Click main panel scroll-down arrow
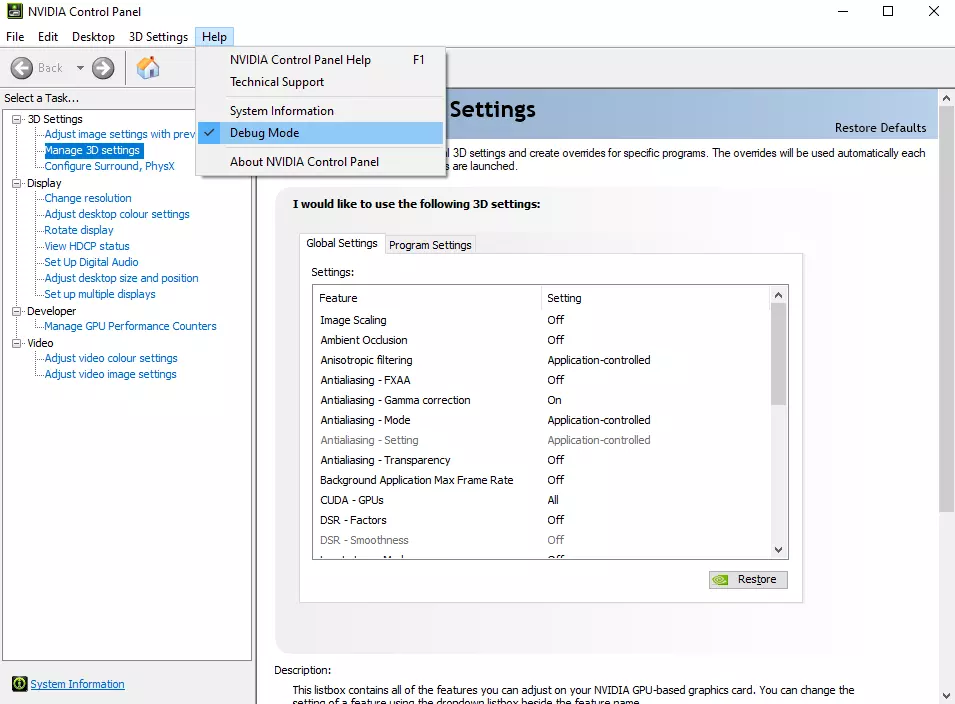 click(x=946, y=695)
